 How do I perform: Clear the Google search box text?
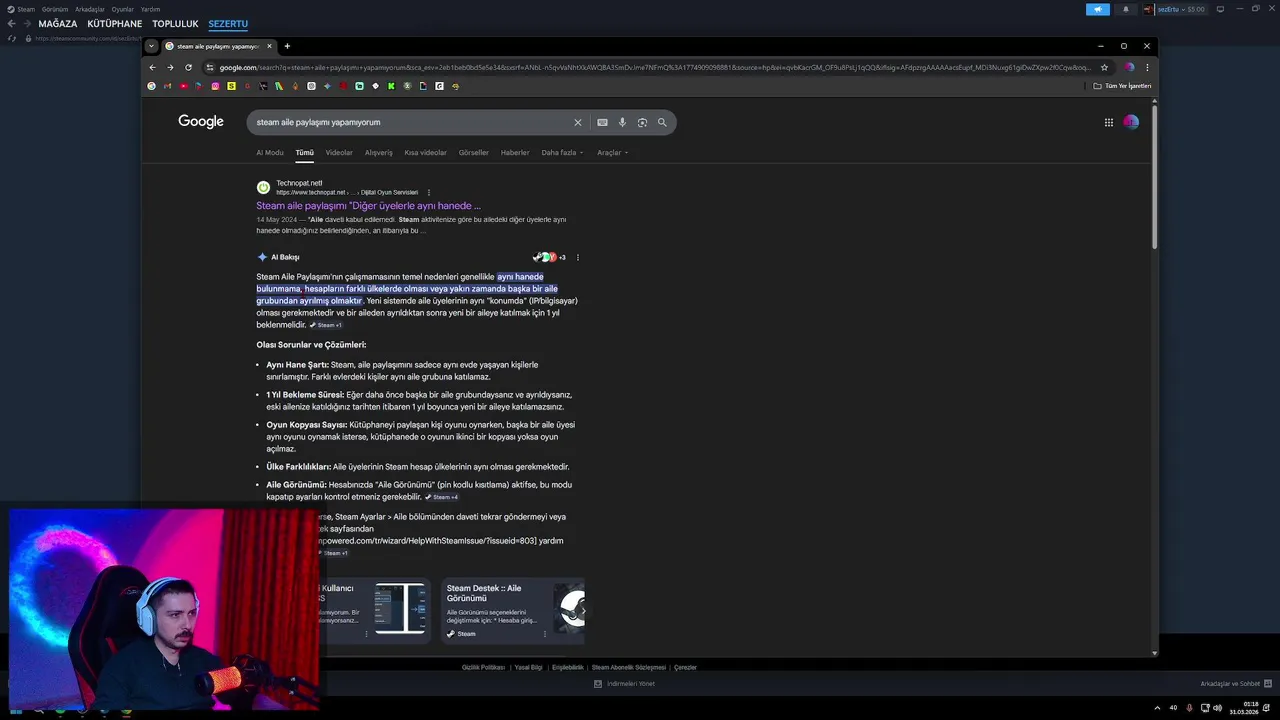(577, 122)
